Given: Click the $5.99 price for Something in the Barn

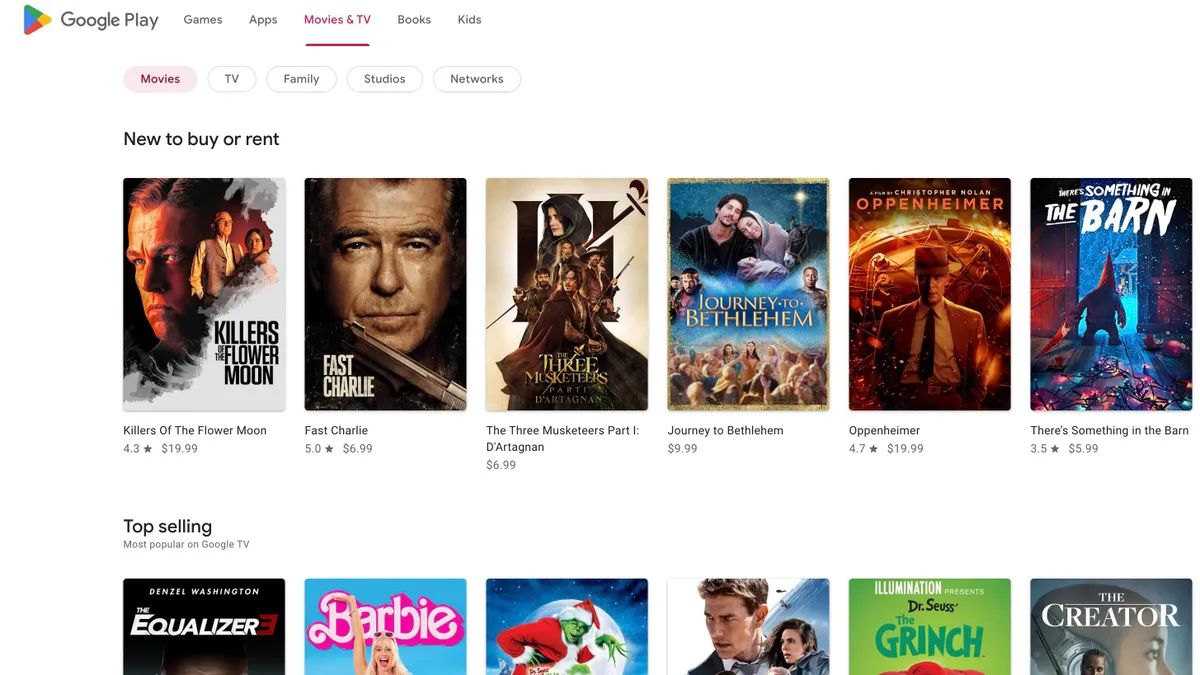Looking at the screenshot, I should [1083, 449].
